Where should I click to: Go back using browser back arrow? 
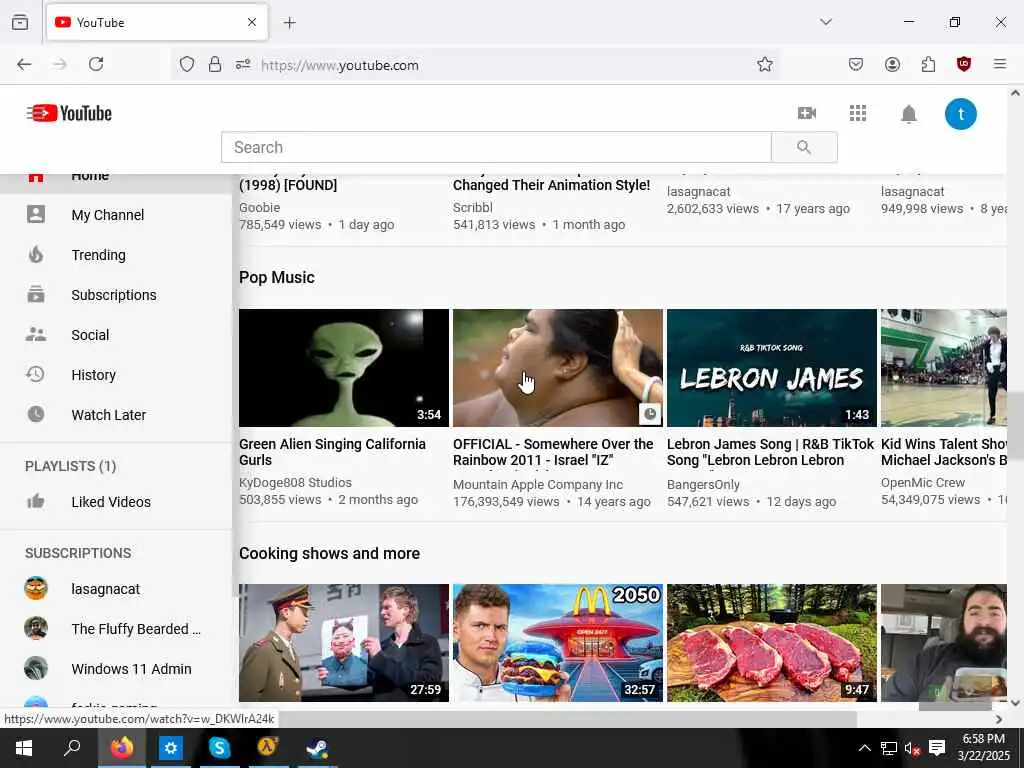pyautogui.click(x=24, y=64)
